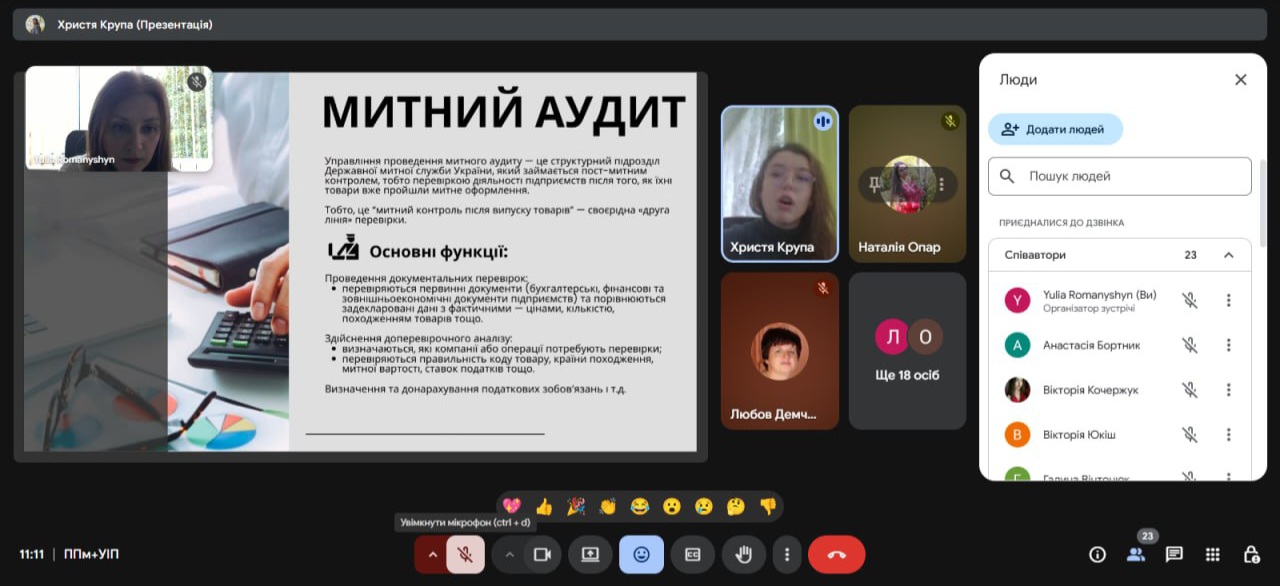Open more options for Вікторія Юкіш
This screenshot has height=586, width=1280.
coord(1228,434)
